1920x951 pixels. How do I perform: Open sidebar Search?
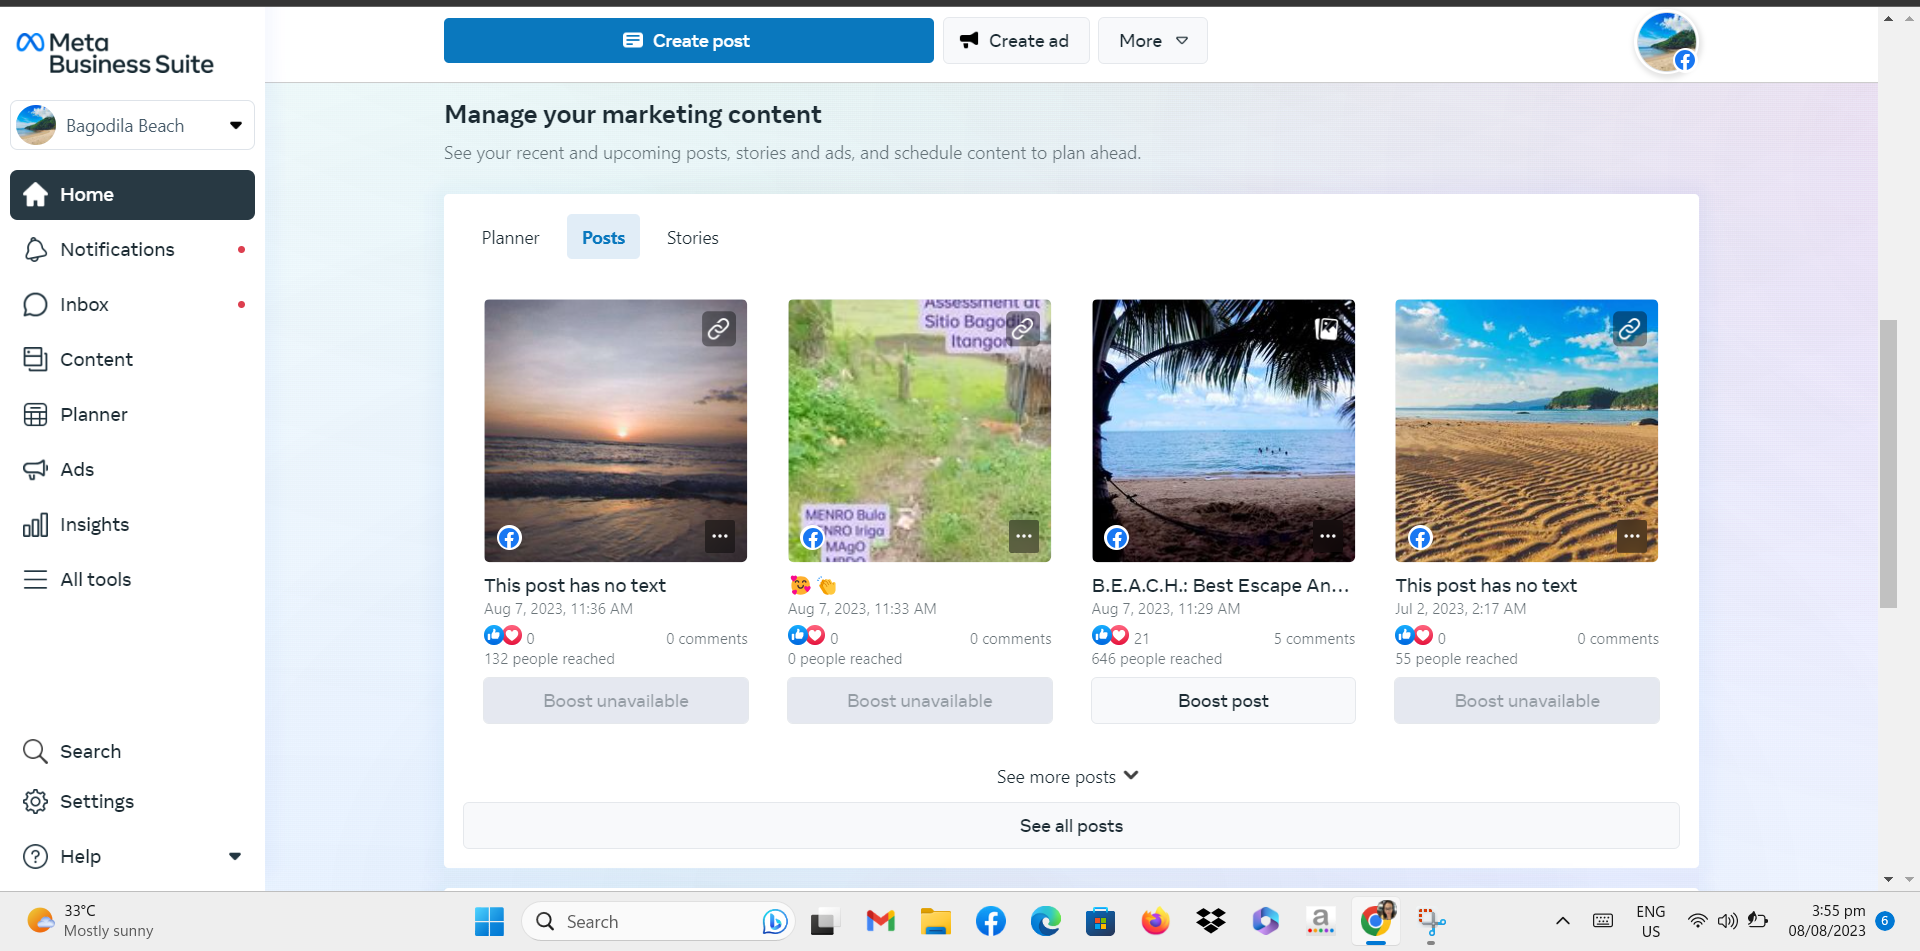[x=132, y=752]
